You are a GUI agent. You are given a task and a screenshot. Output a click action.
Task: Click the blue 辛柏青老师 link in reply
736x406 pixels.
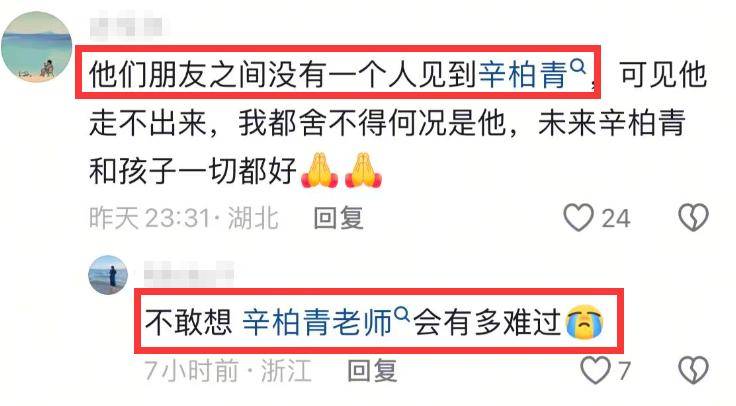click(317, 322)
